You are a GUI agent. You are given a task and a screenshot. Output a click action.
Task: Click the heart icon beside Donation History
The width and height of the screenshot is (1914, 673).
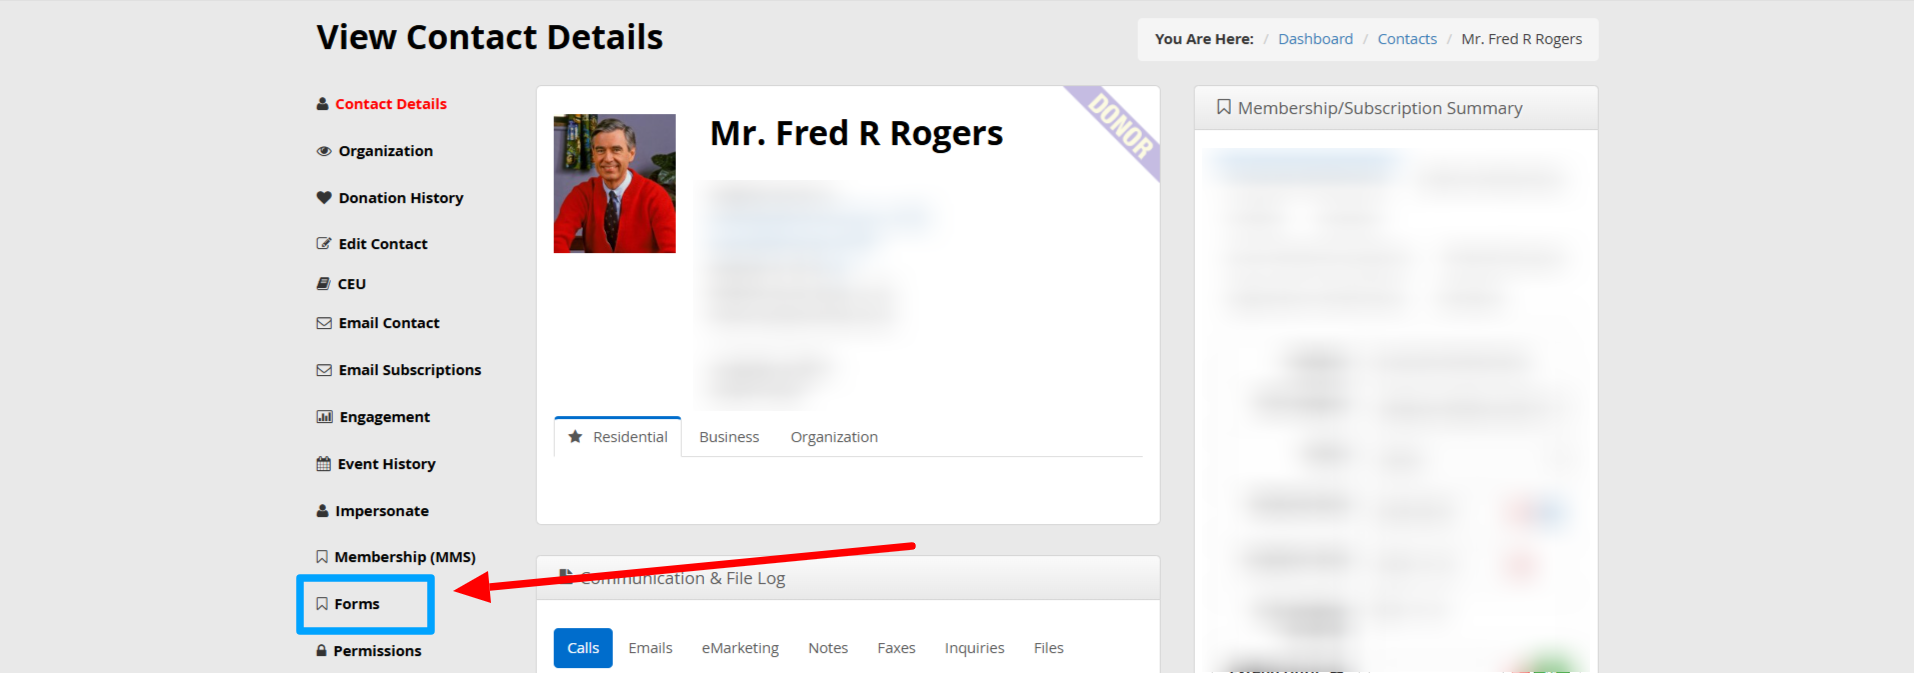coord(324,198)
